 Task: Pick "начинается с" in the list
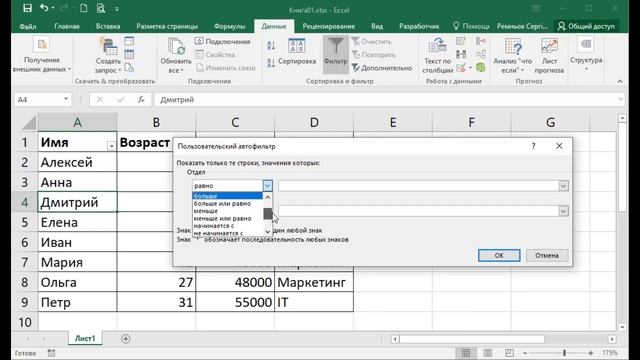pos(227,226)
